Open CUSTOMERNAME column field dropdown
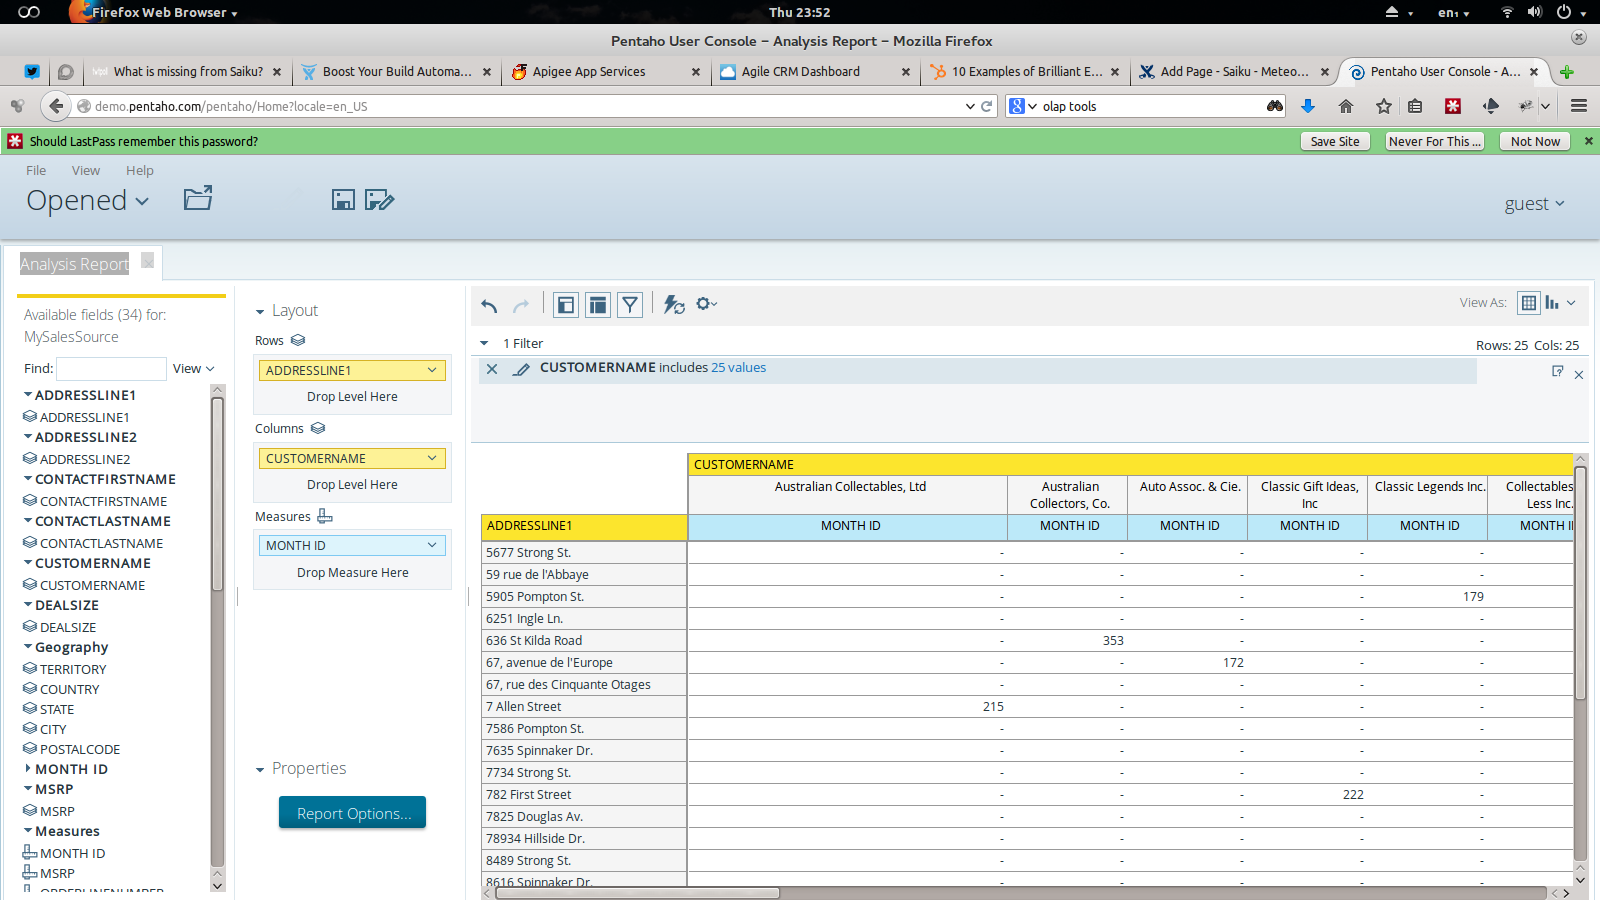 [432, 458]
